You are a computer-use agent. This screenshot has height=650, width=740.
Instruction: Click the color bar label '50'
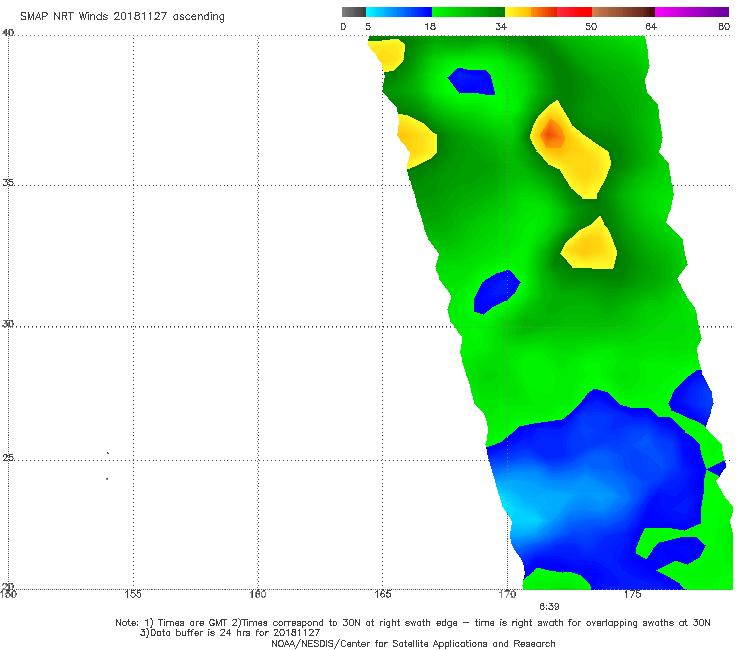(x=591, y=27)
